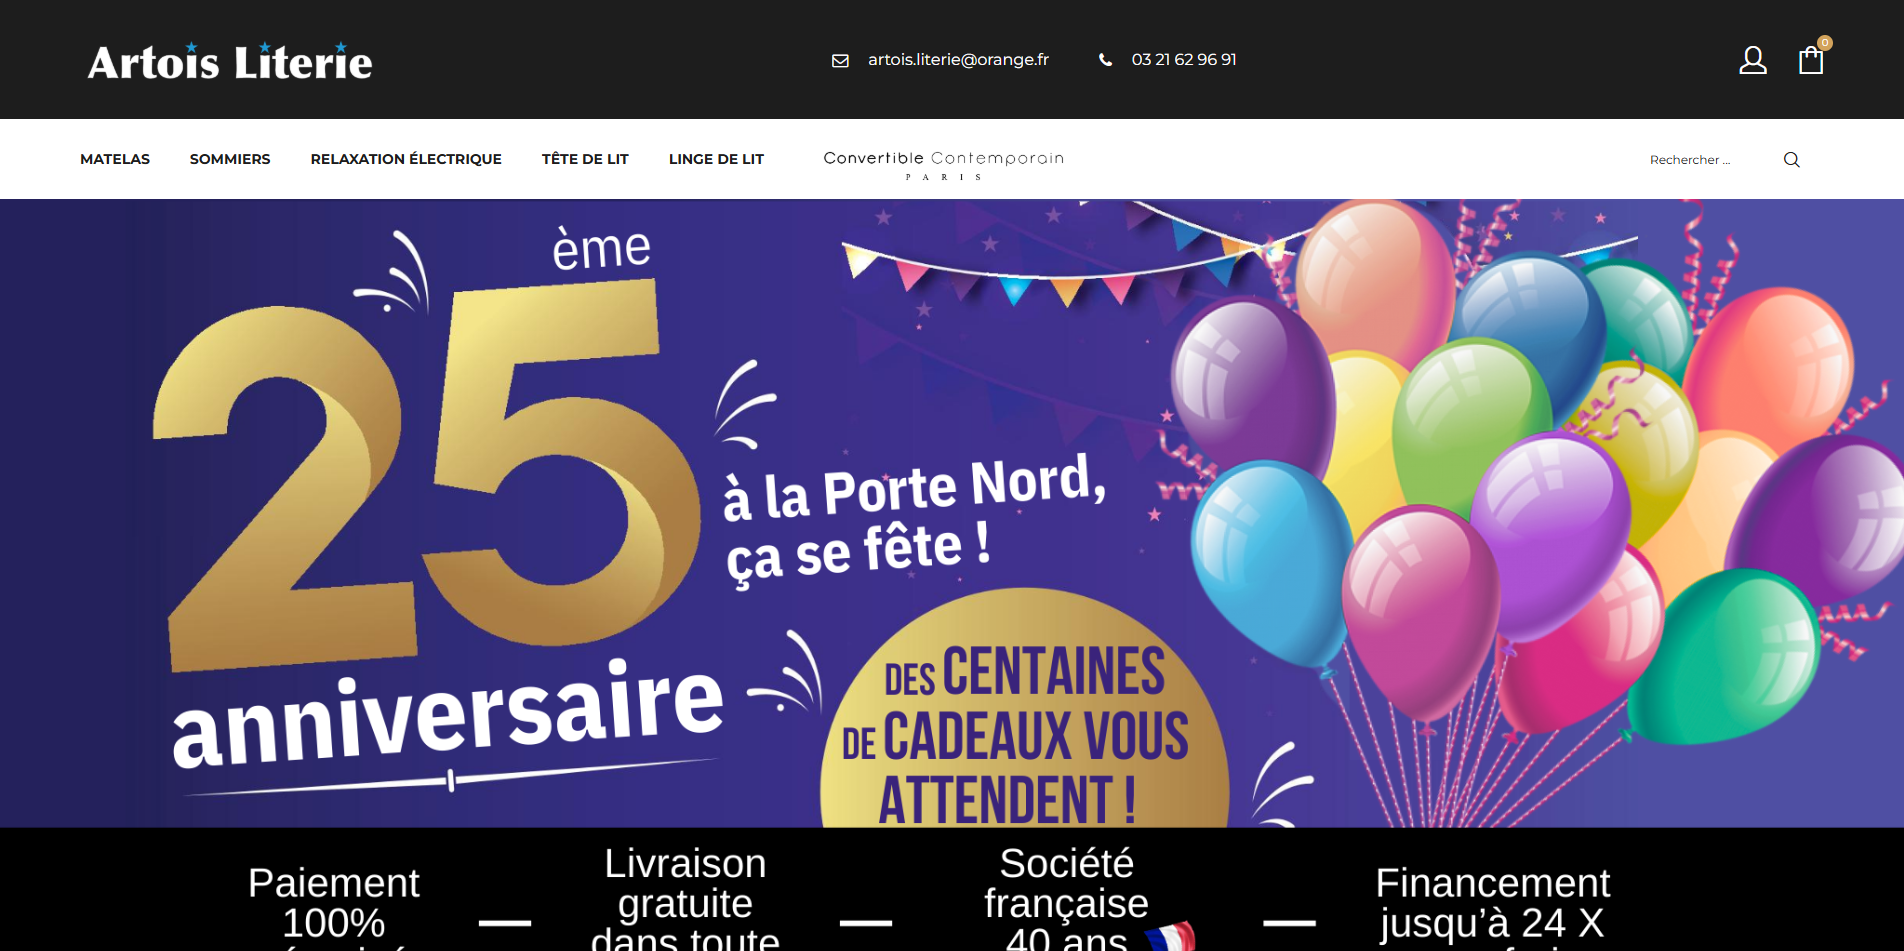Click the Société française 40 ans text

tap(1066, 897)
